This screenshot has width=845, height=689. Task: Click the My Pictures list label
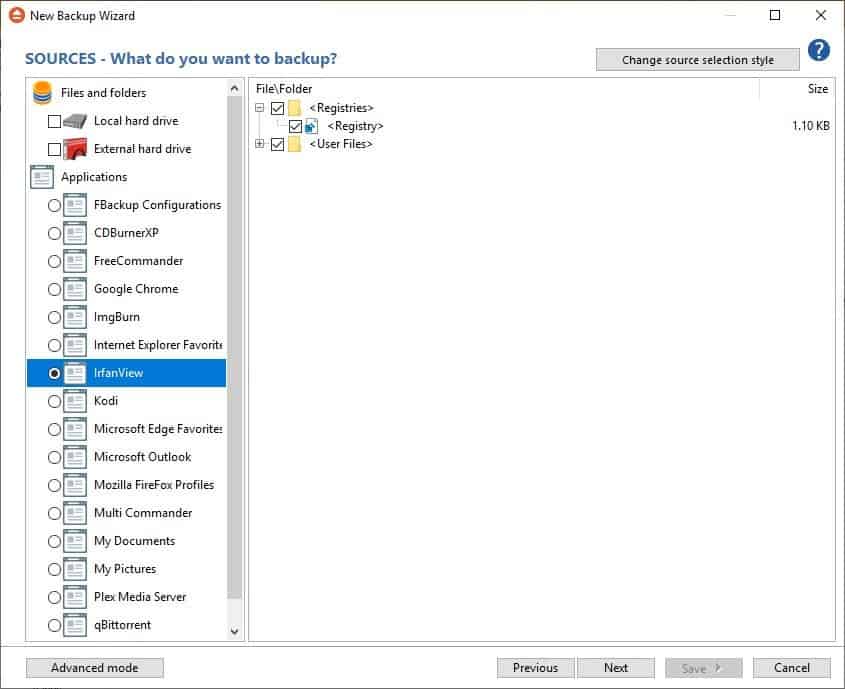click(x=125, y=569)
